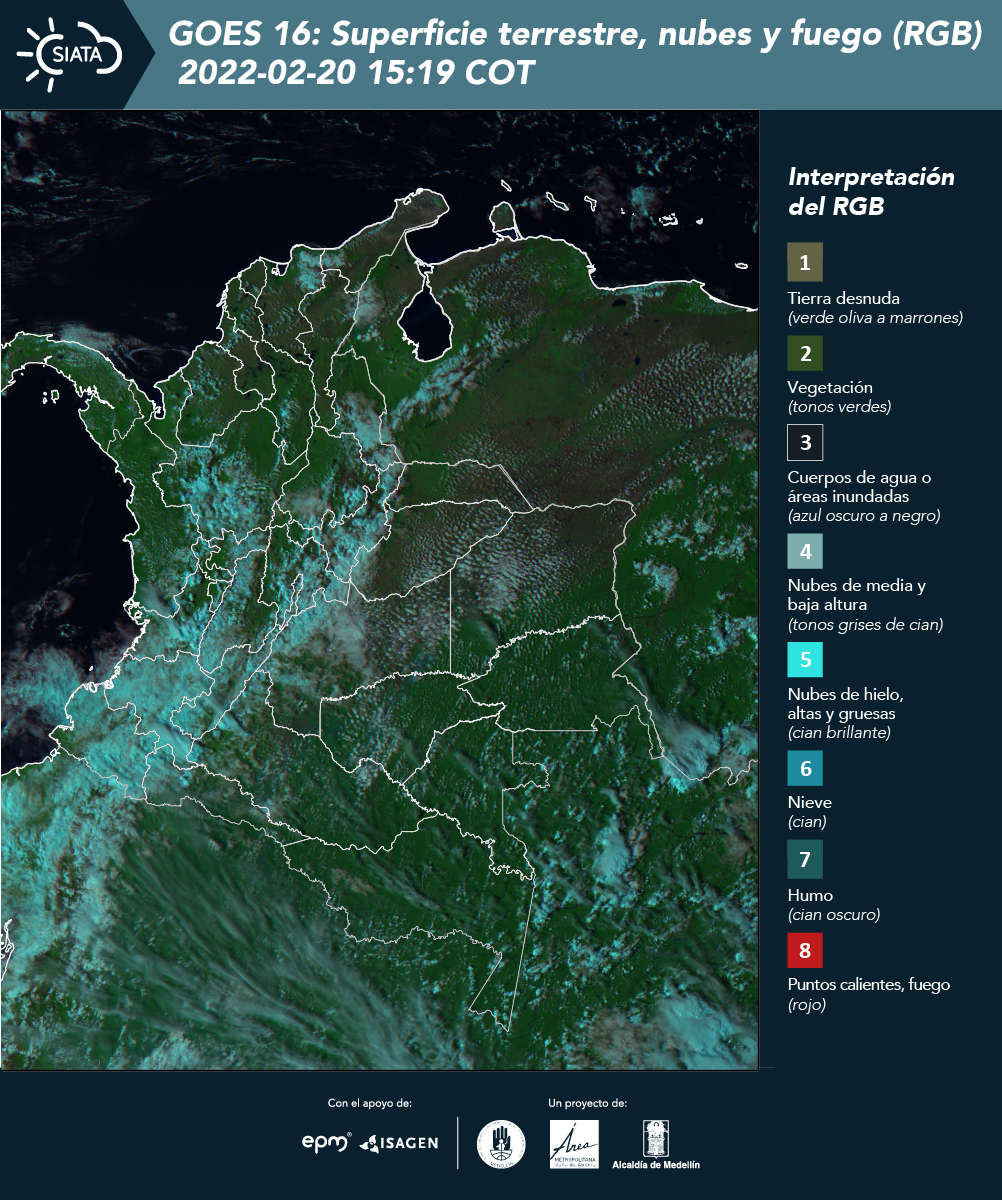
Task: Click the GOES 16 title text
Action: pyautogui.click(x=576, y=35)
